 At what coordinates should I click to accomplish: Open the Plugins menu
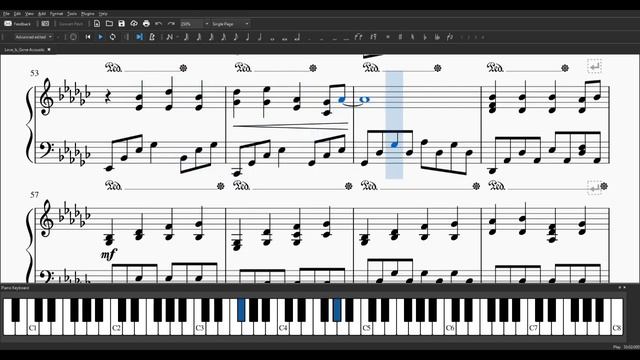pyautogui.click(x=87, y=14)
